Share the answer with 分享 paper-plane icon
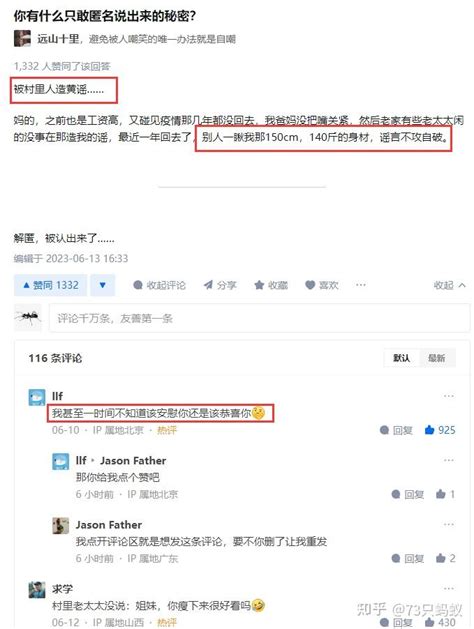The width and height of the screenshot is (474, 629). click(220, 285)
